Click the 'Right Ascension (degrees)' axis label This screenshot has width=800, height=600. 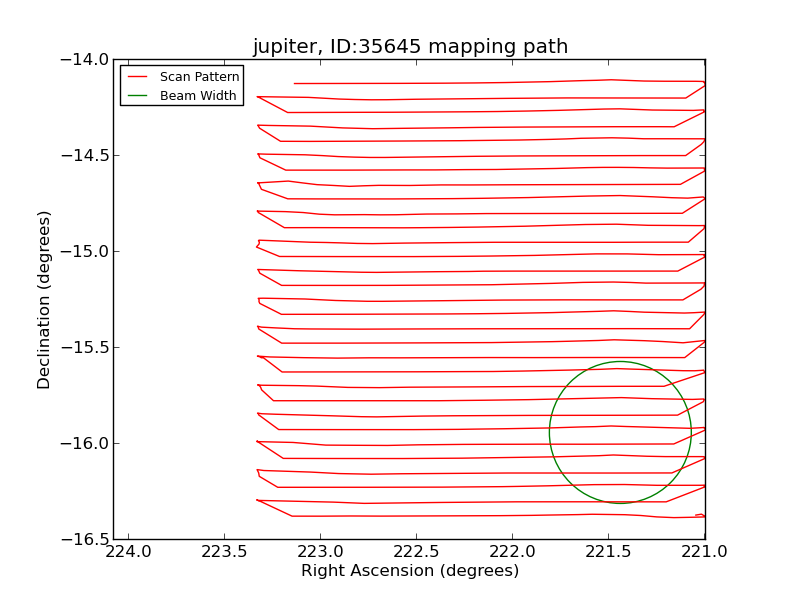pos(410,570)
